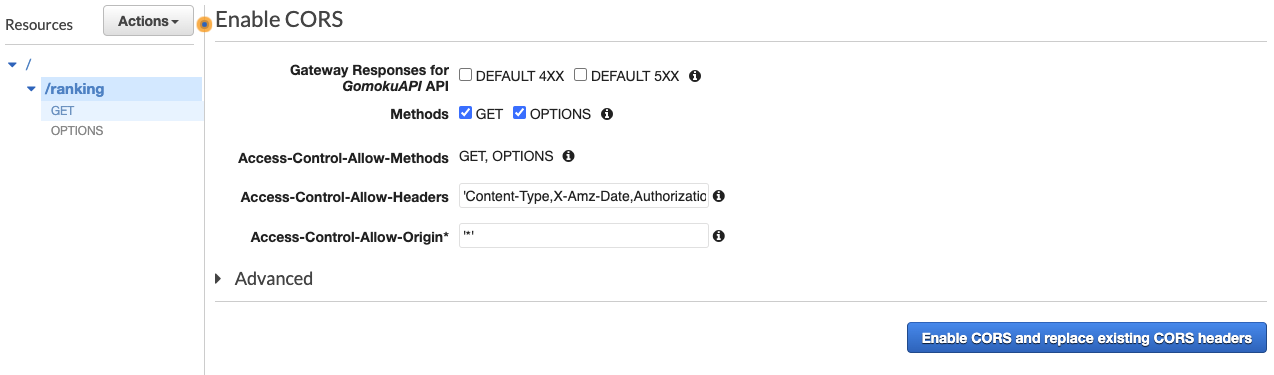Image resolution: width=1274 pixels, height=375 pixels.
Task: Click info icon for Access-Control-Allow-Headers
Action: coord(719,196)
